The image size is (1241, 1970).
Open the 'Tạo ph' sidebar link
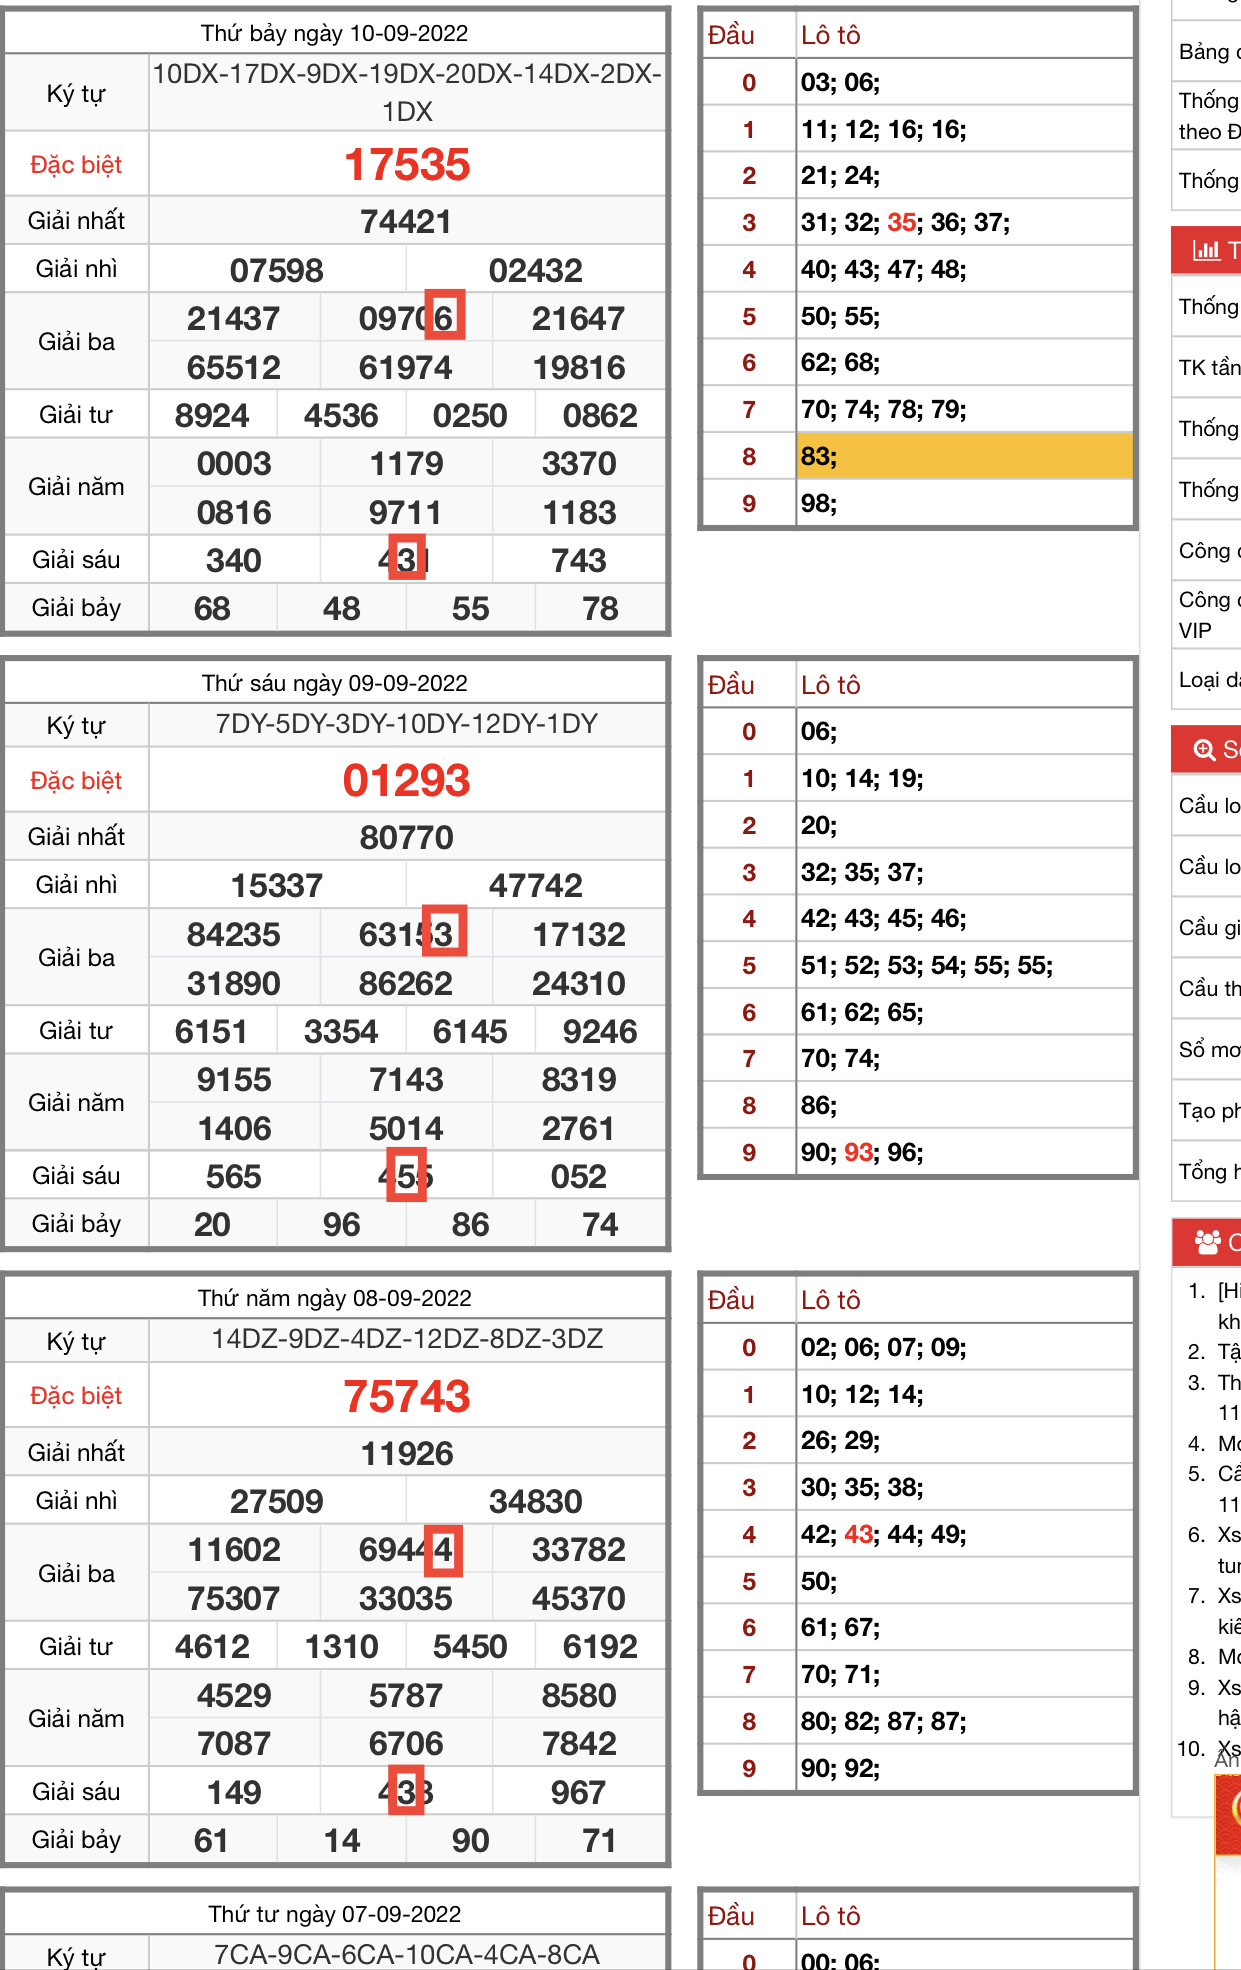point(1210,1110)
